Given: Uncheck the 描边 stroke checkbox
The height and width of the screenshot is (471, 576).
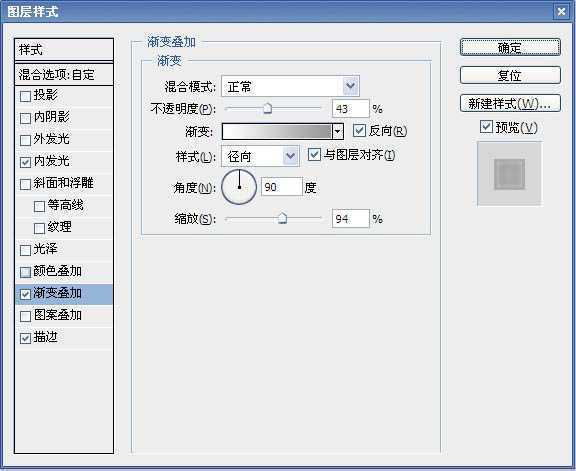Looking at the screenshot, I should [x=25, y=338].
